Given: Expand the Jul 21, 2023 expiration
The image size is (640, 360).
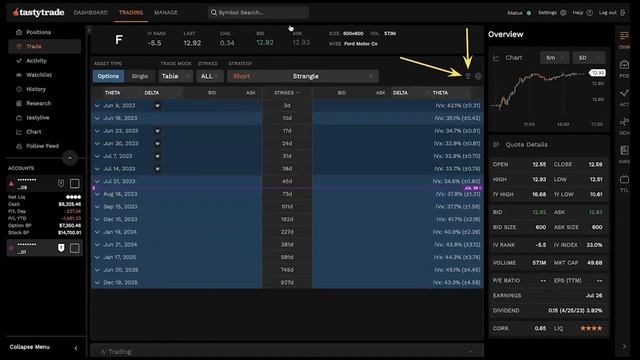Looking at the screenshot, I should pyautogui.click(x=97, y=181).
